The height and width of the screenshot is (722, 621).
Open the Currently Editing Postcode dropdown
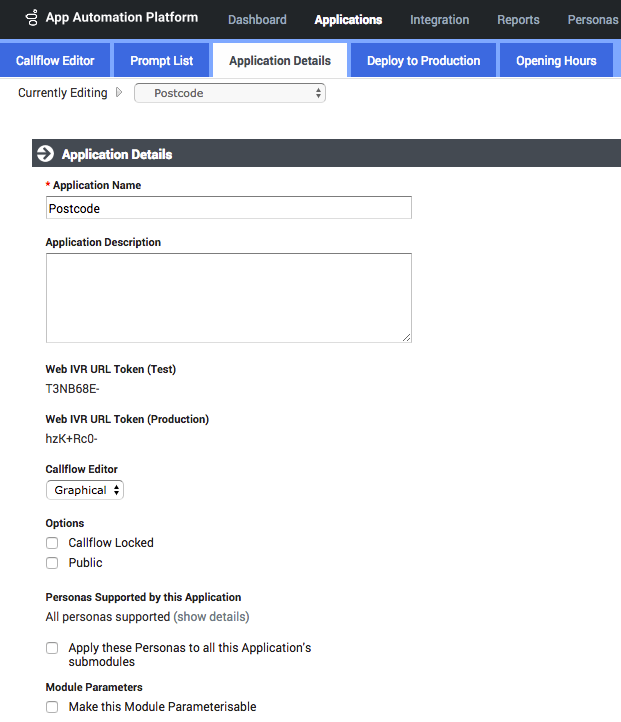pos(230,93)
